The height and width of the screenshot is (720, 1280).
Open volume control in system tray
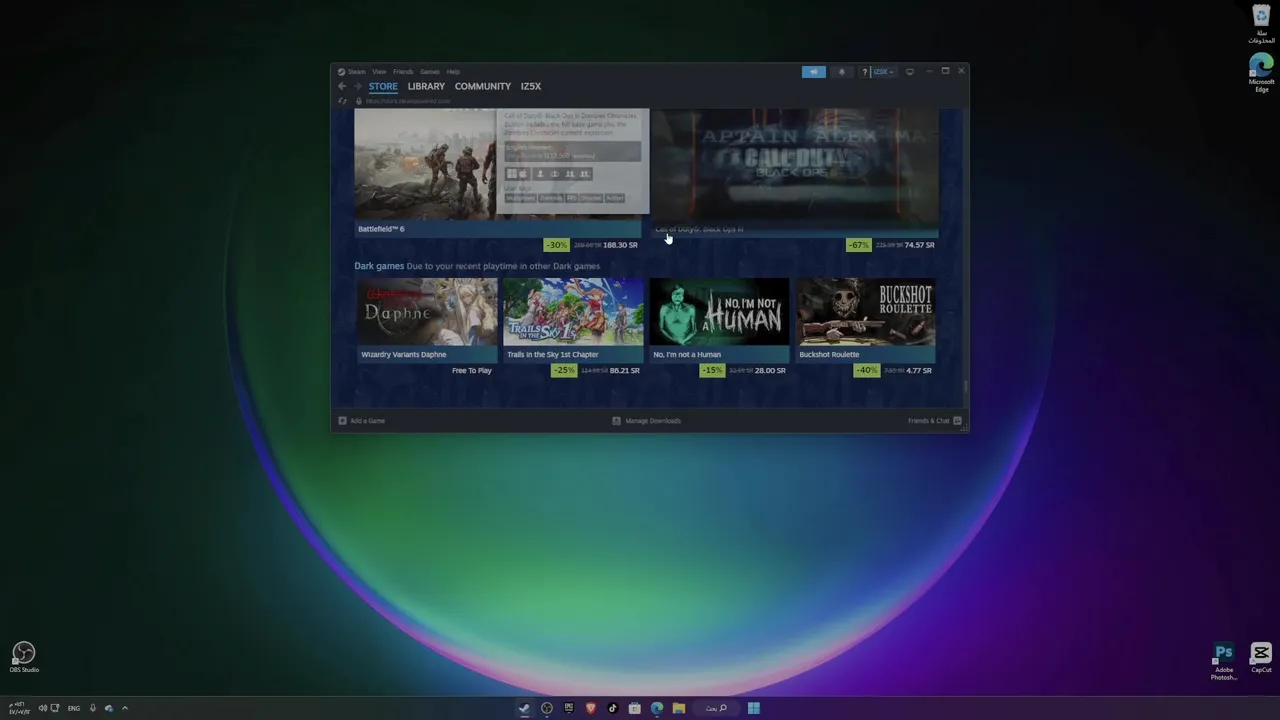tap(42, 708)
